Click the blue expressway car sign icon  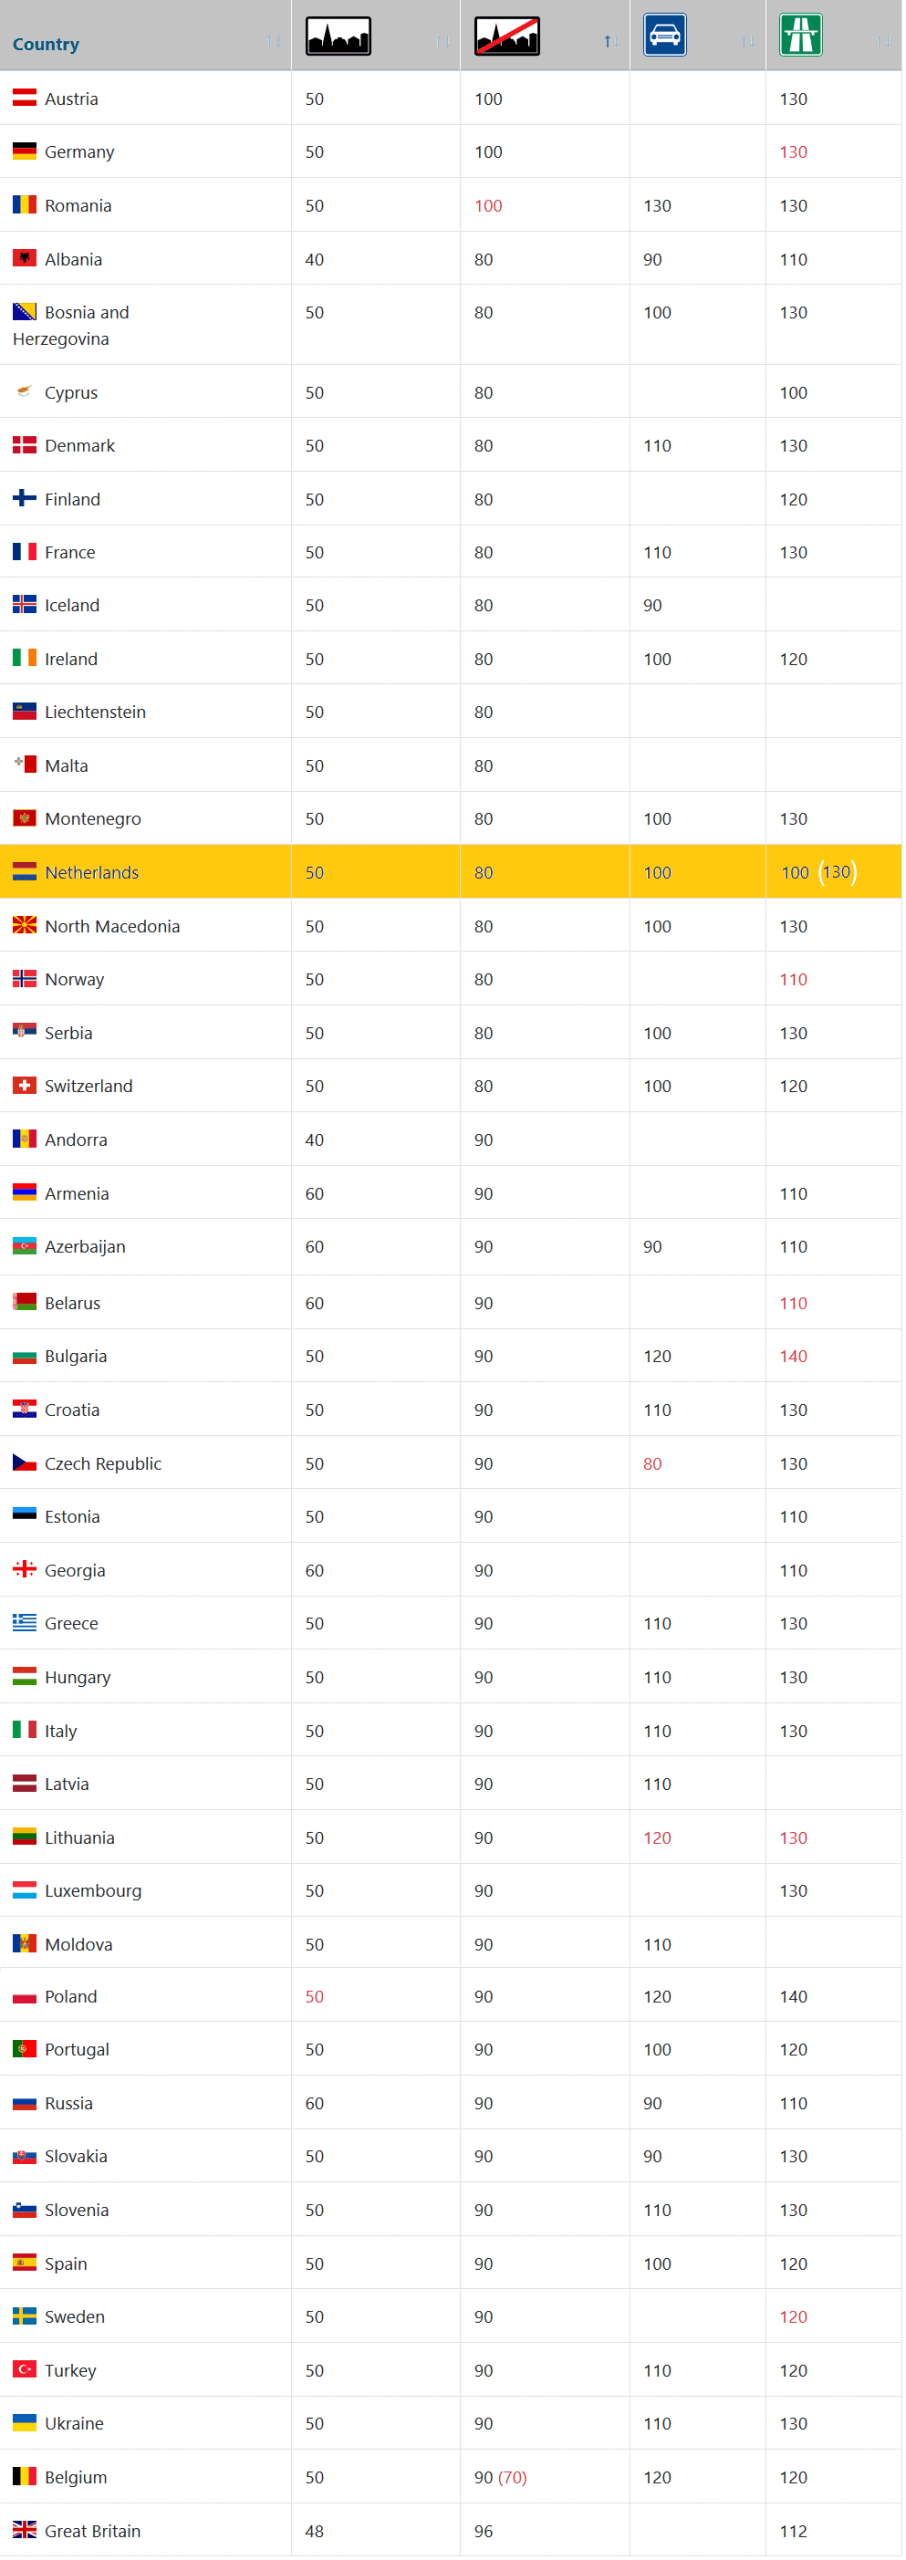click(665, 35)
